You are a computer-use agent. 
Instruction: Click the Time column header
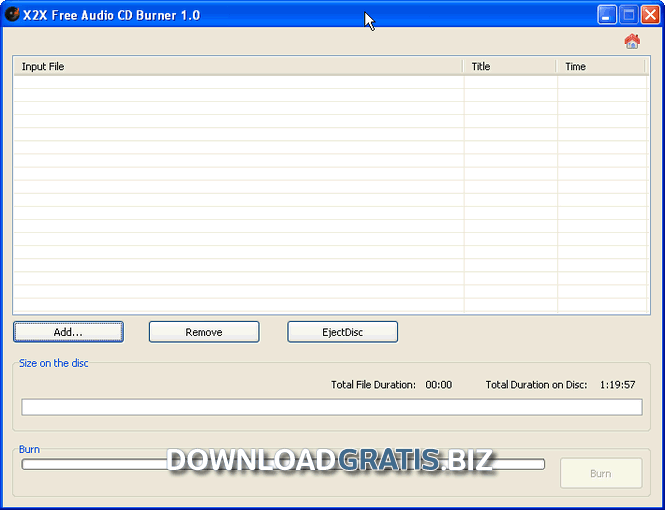[x=601, y=67]
